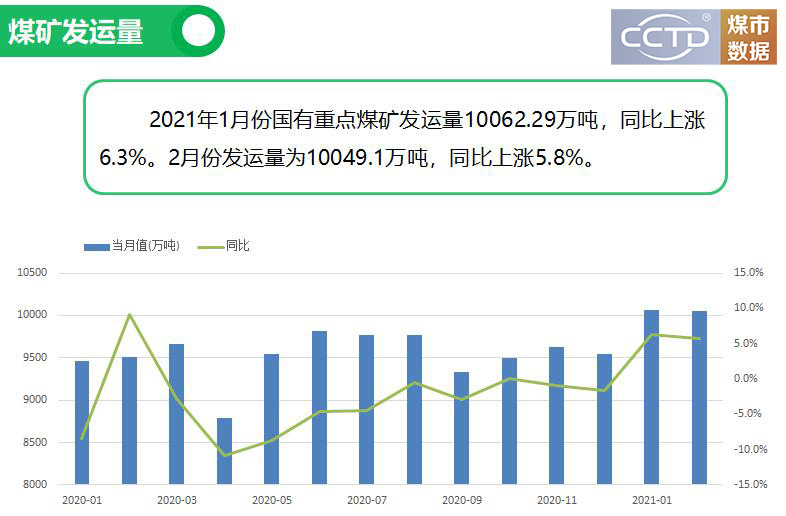Click the 2020-09 blue bar
The width and height of the screenshot is (786, 516).
pos(461,428)
